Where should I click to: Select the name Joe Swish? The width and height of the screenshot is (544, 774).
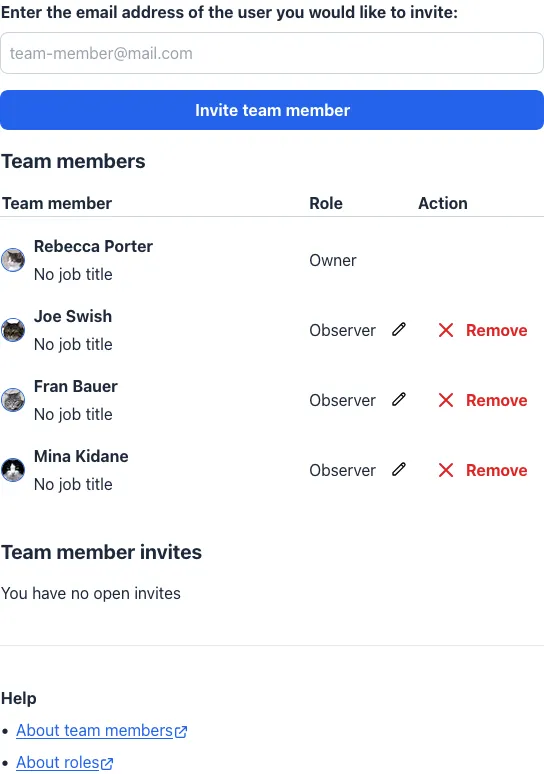point(73,316)
